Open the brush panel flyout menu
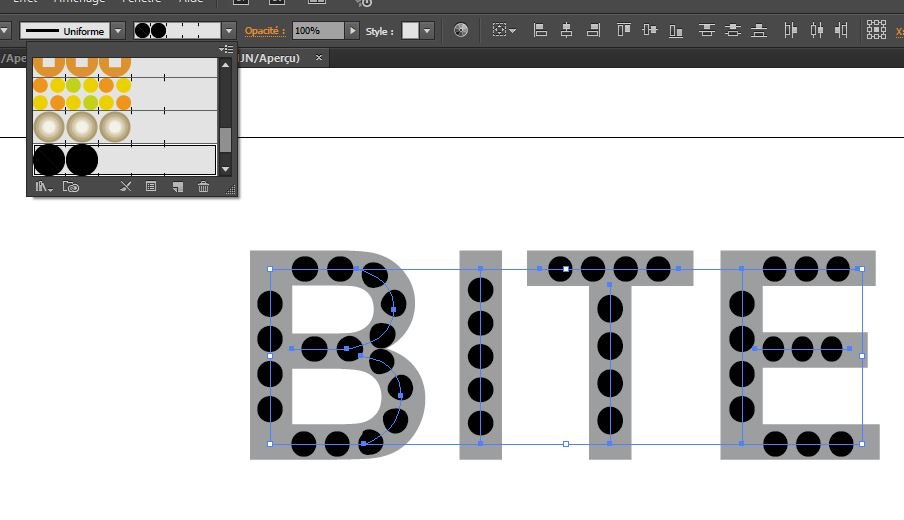The height and width of the screenshot is (520, 904). tap(227, 49)
